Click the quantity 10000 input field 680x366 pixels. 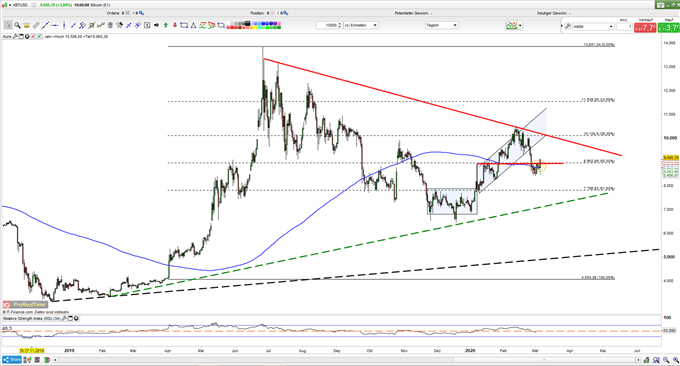pyautogui.click(x=327, y=25)
